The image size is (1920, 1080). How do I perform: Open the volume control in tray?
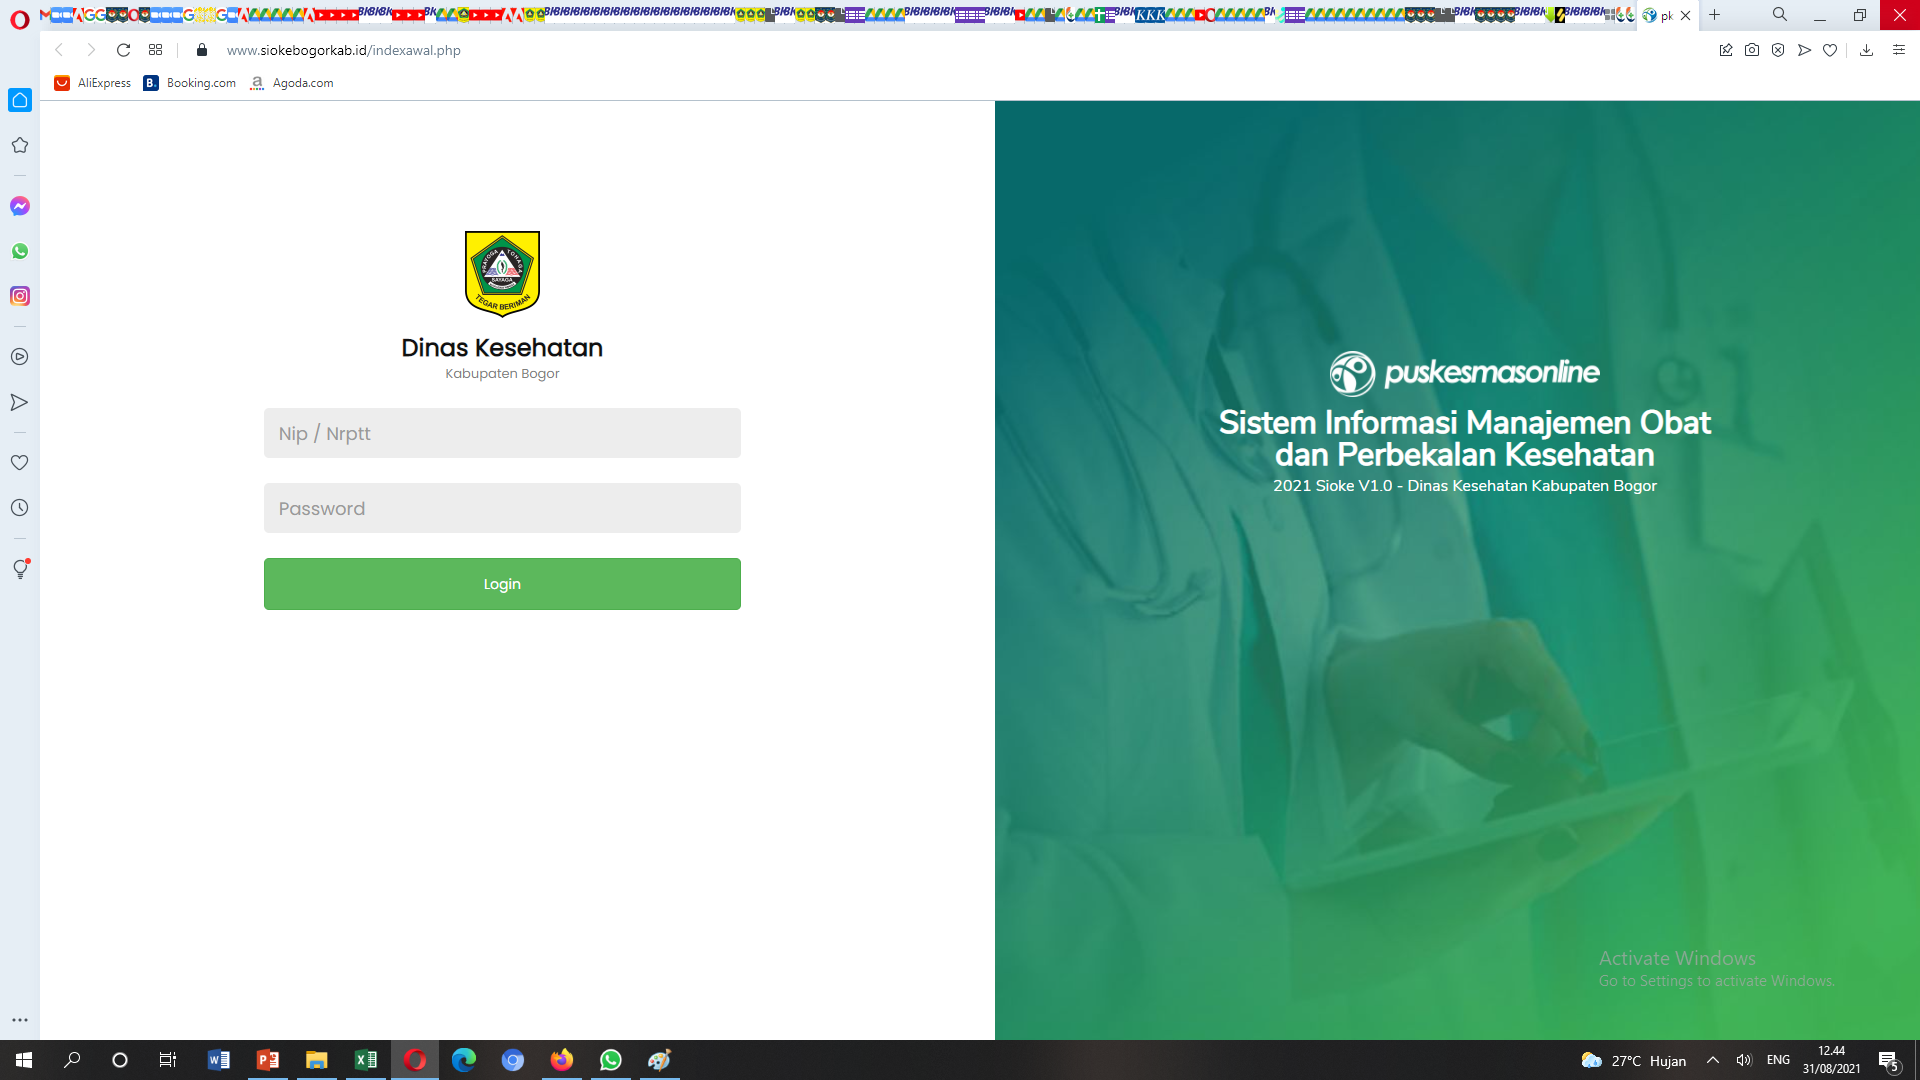1744,1060
